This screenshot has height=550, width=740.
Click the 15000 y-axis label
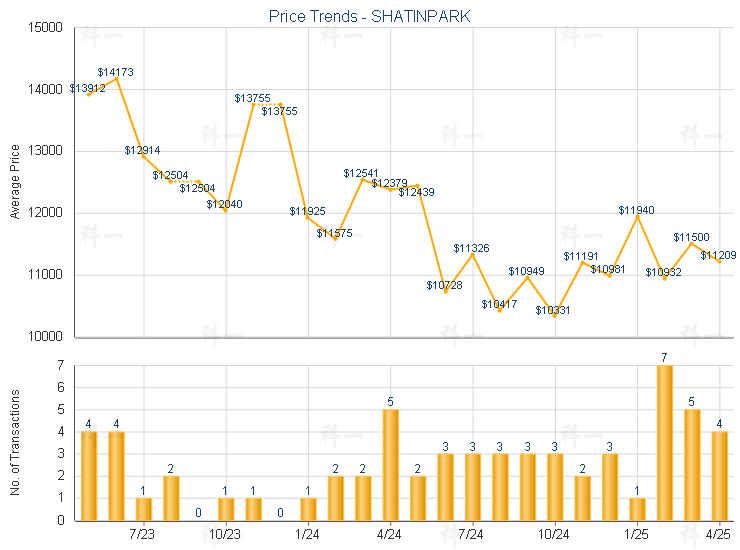pyautogui.click(x=45, y=27)
